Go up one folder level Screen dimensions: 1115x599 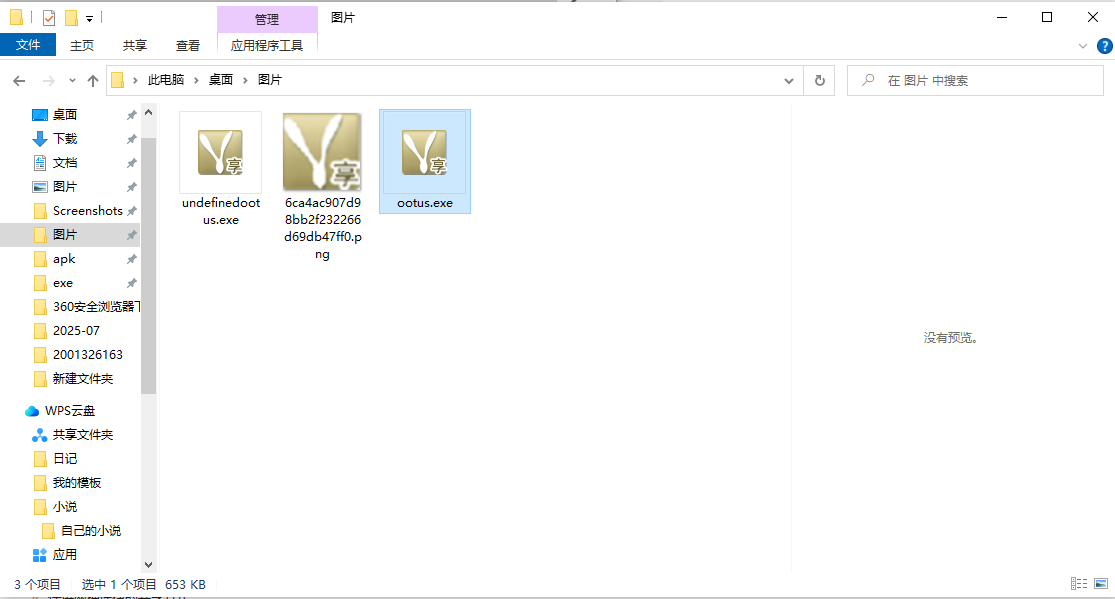point(92,81)
